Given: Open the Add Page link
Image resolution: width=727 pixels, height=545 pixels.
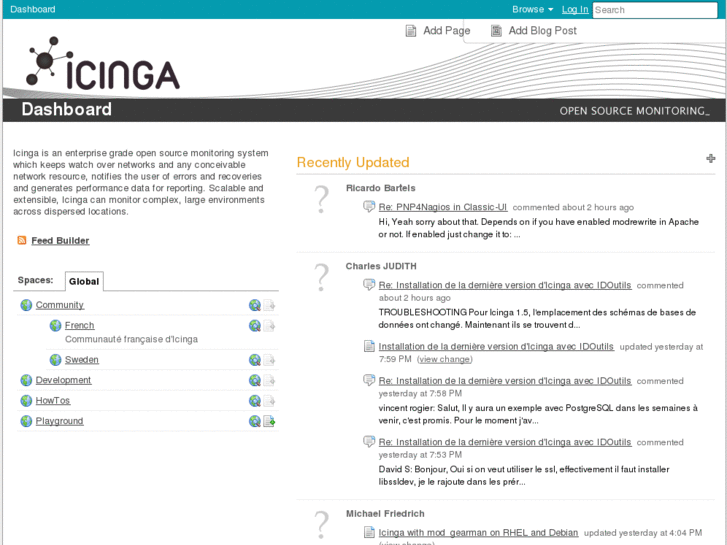Looking at the screenshot, I should (x=446, y=31).
